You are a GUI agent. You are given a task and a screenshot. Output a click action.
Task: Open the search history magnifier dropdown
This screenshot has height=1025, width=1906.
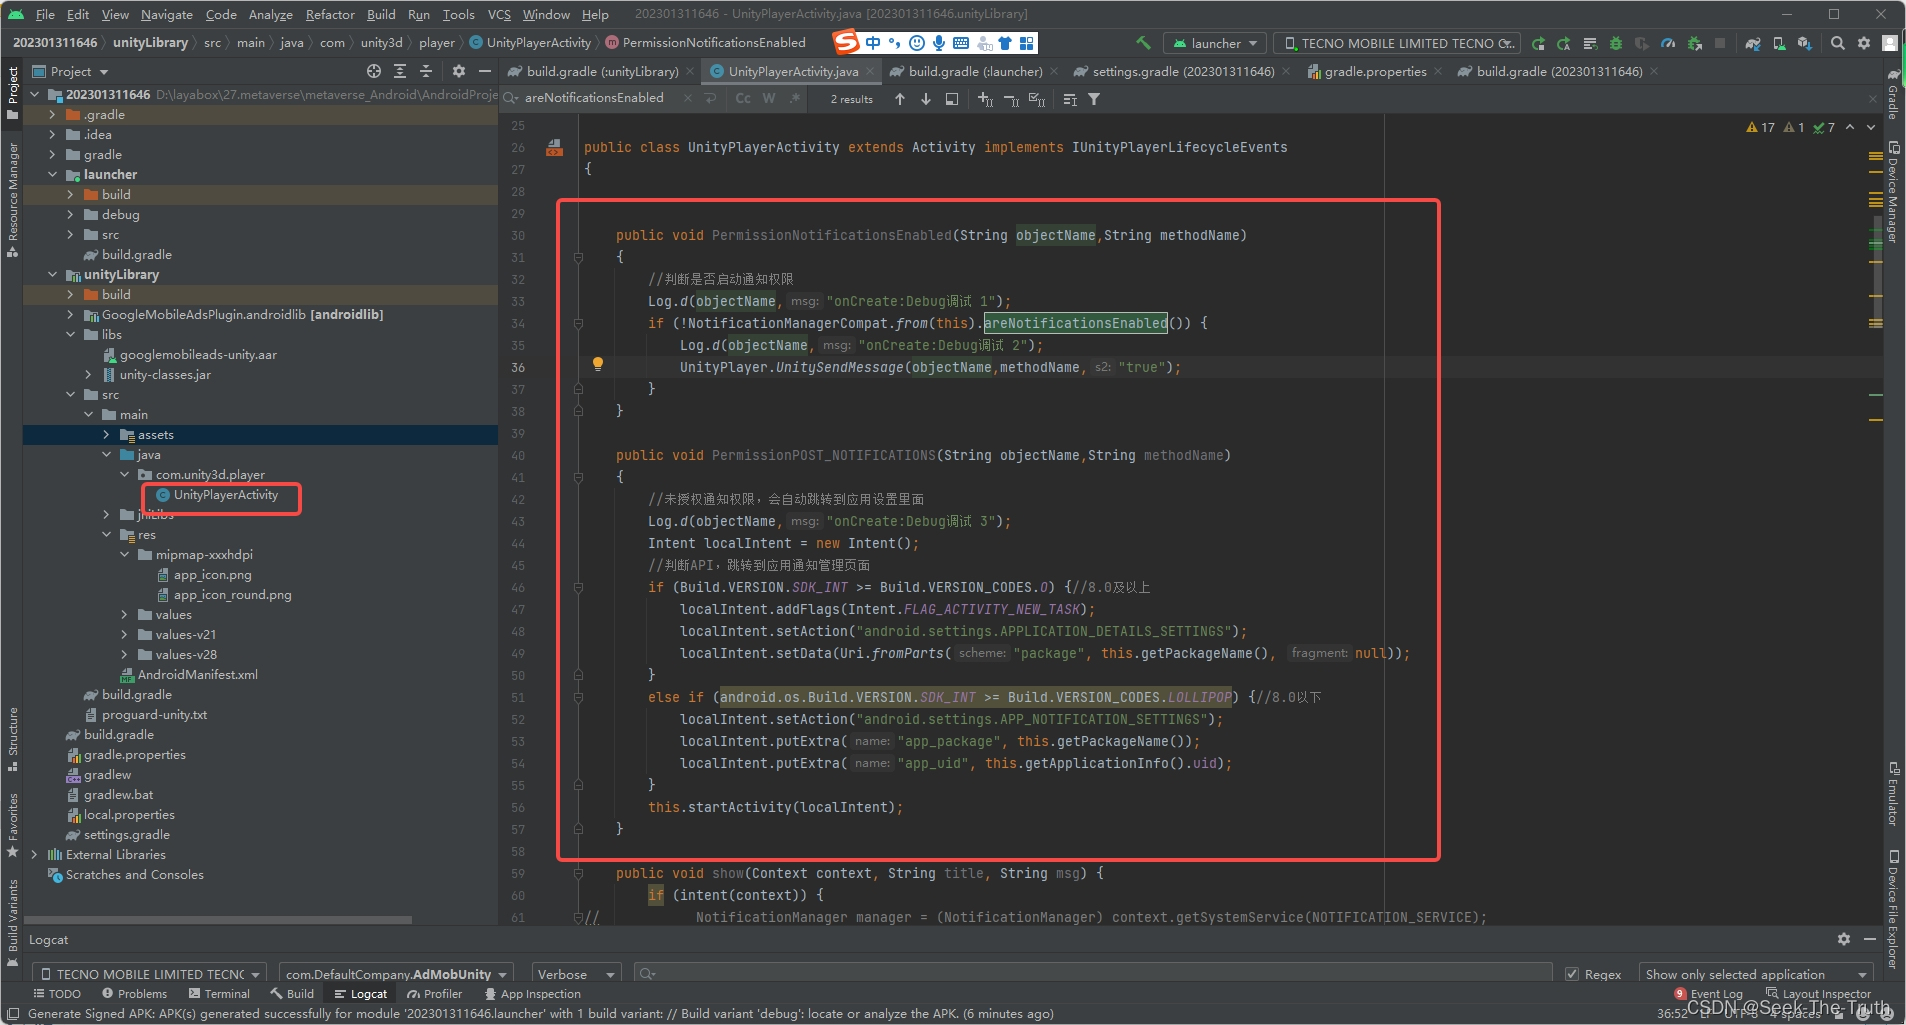(511, 98)
